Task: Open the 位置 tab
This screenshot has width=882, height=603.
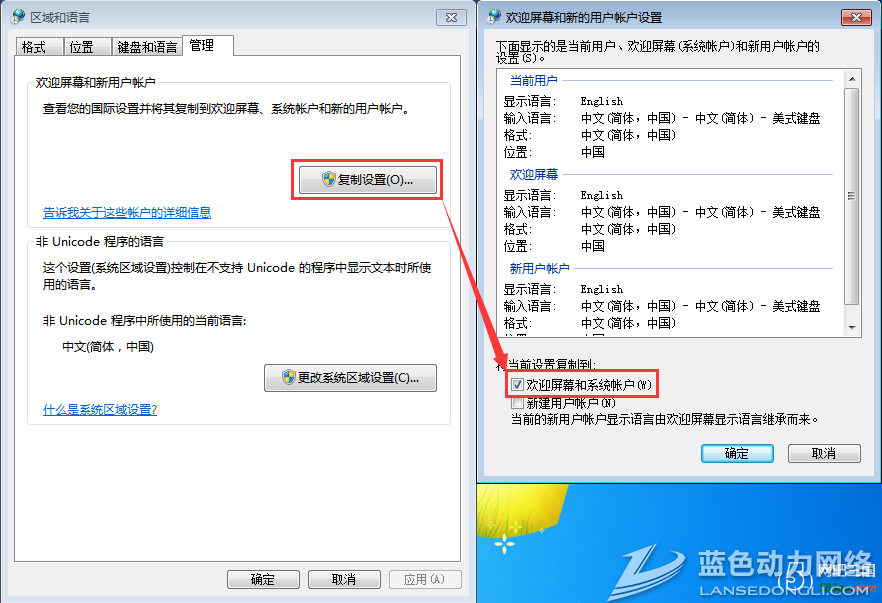Action: [x=87, y=47]
